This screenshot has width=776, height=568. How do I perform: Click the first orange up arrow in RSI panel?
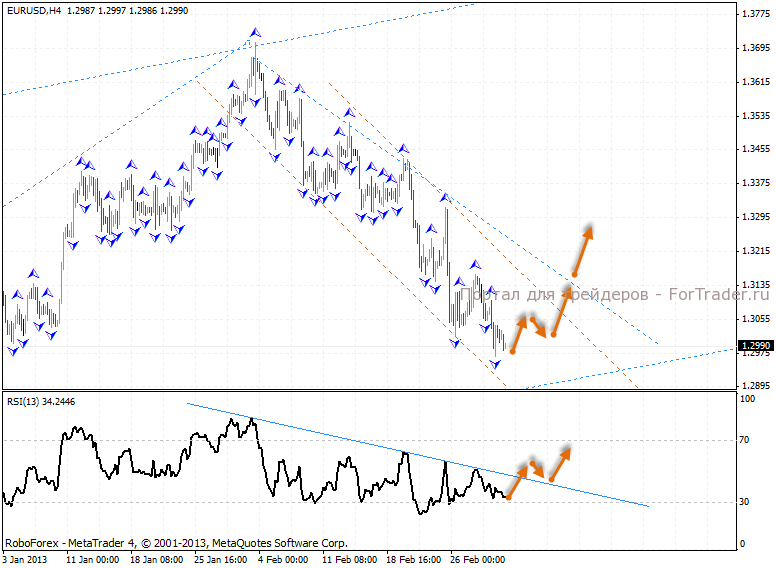point(516,482)
